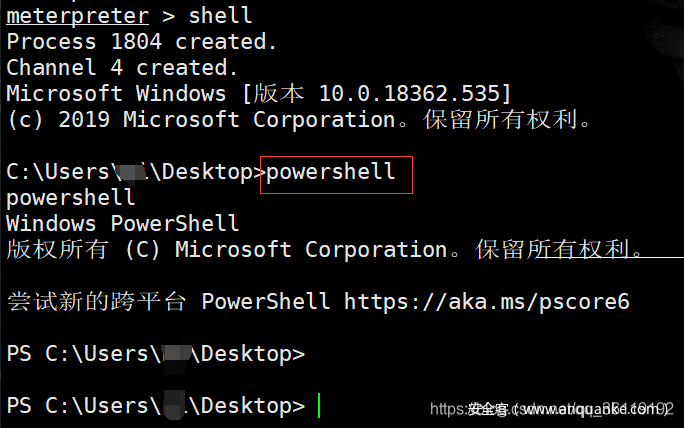Click the first empty PS Desktop prompt
Image resolution: width=684 pixels, height=428 pixels.
click(155, 354)
